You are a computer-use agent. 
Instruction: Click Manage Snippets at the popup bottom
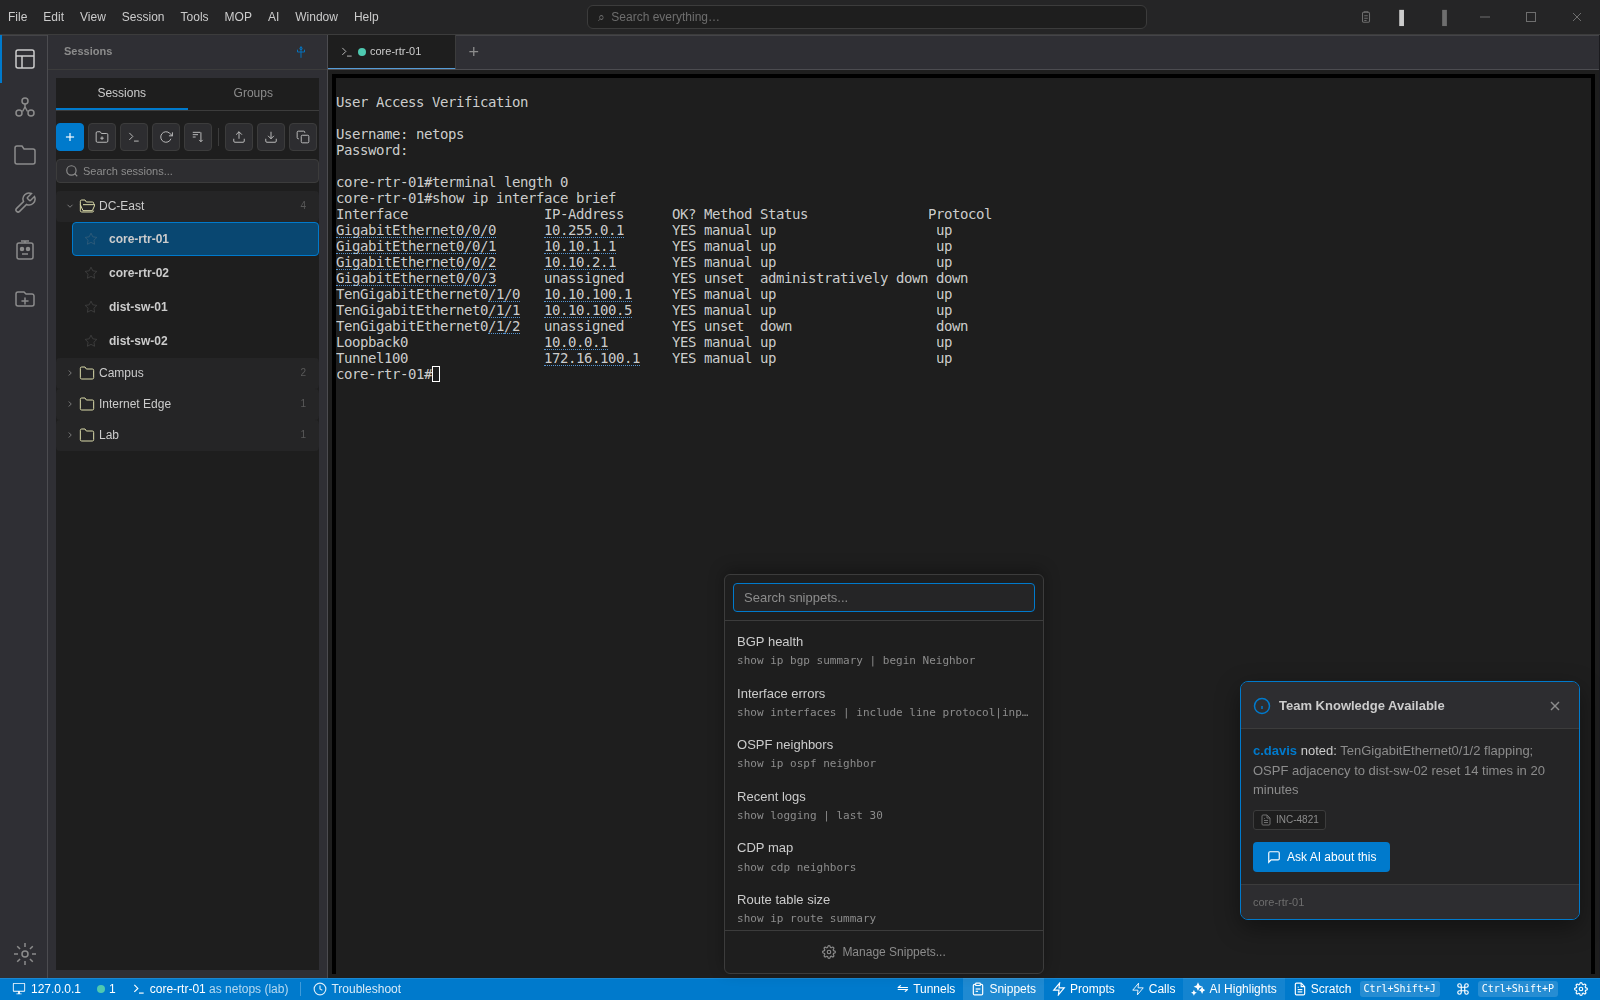click(884, 952)
